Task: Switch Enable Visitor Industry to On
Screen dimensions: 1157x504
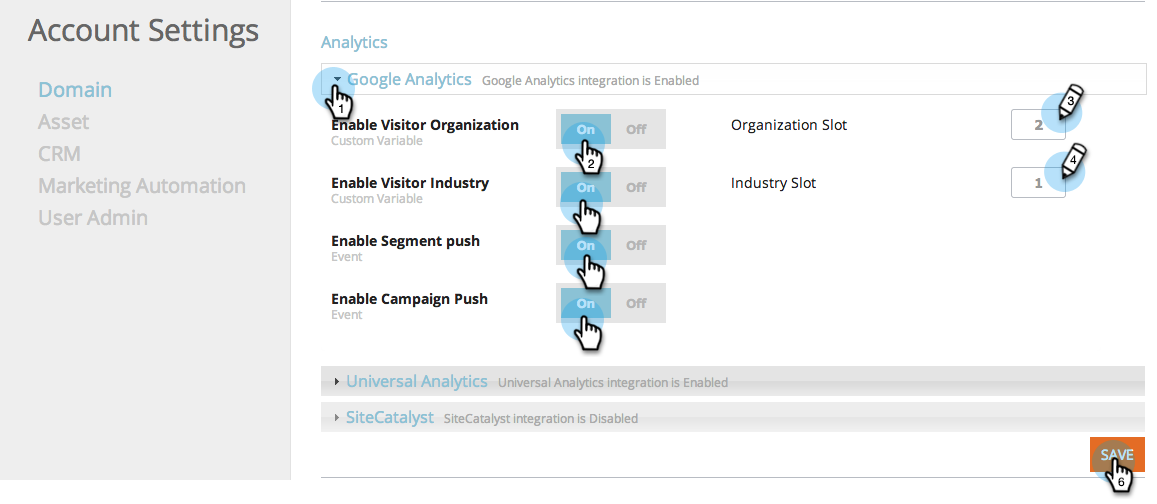Action: pyautogui.click(x=586, y=187)
